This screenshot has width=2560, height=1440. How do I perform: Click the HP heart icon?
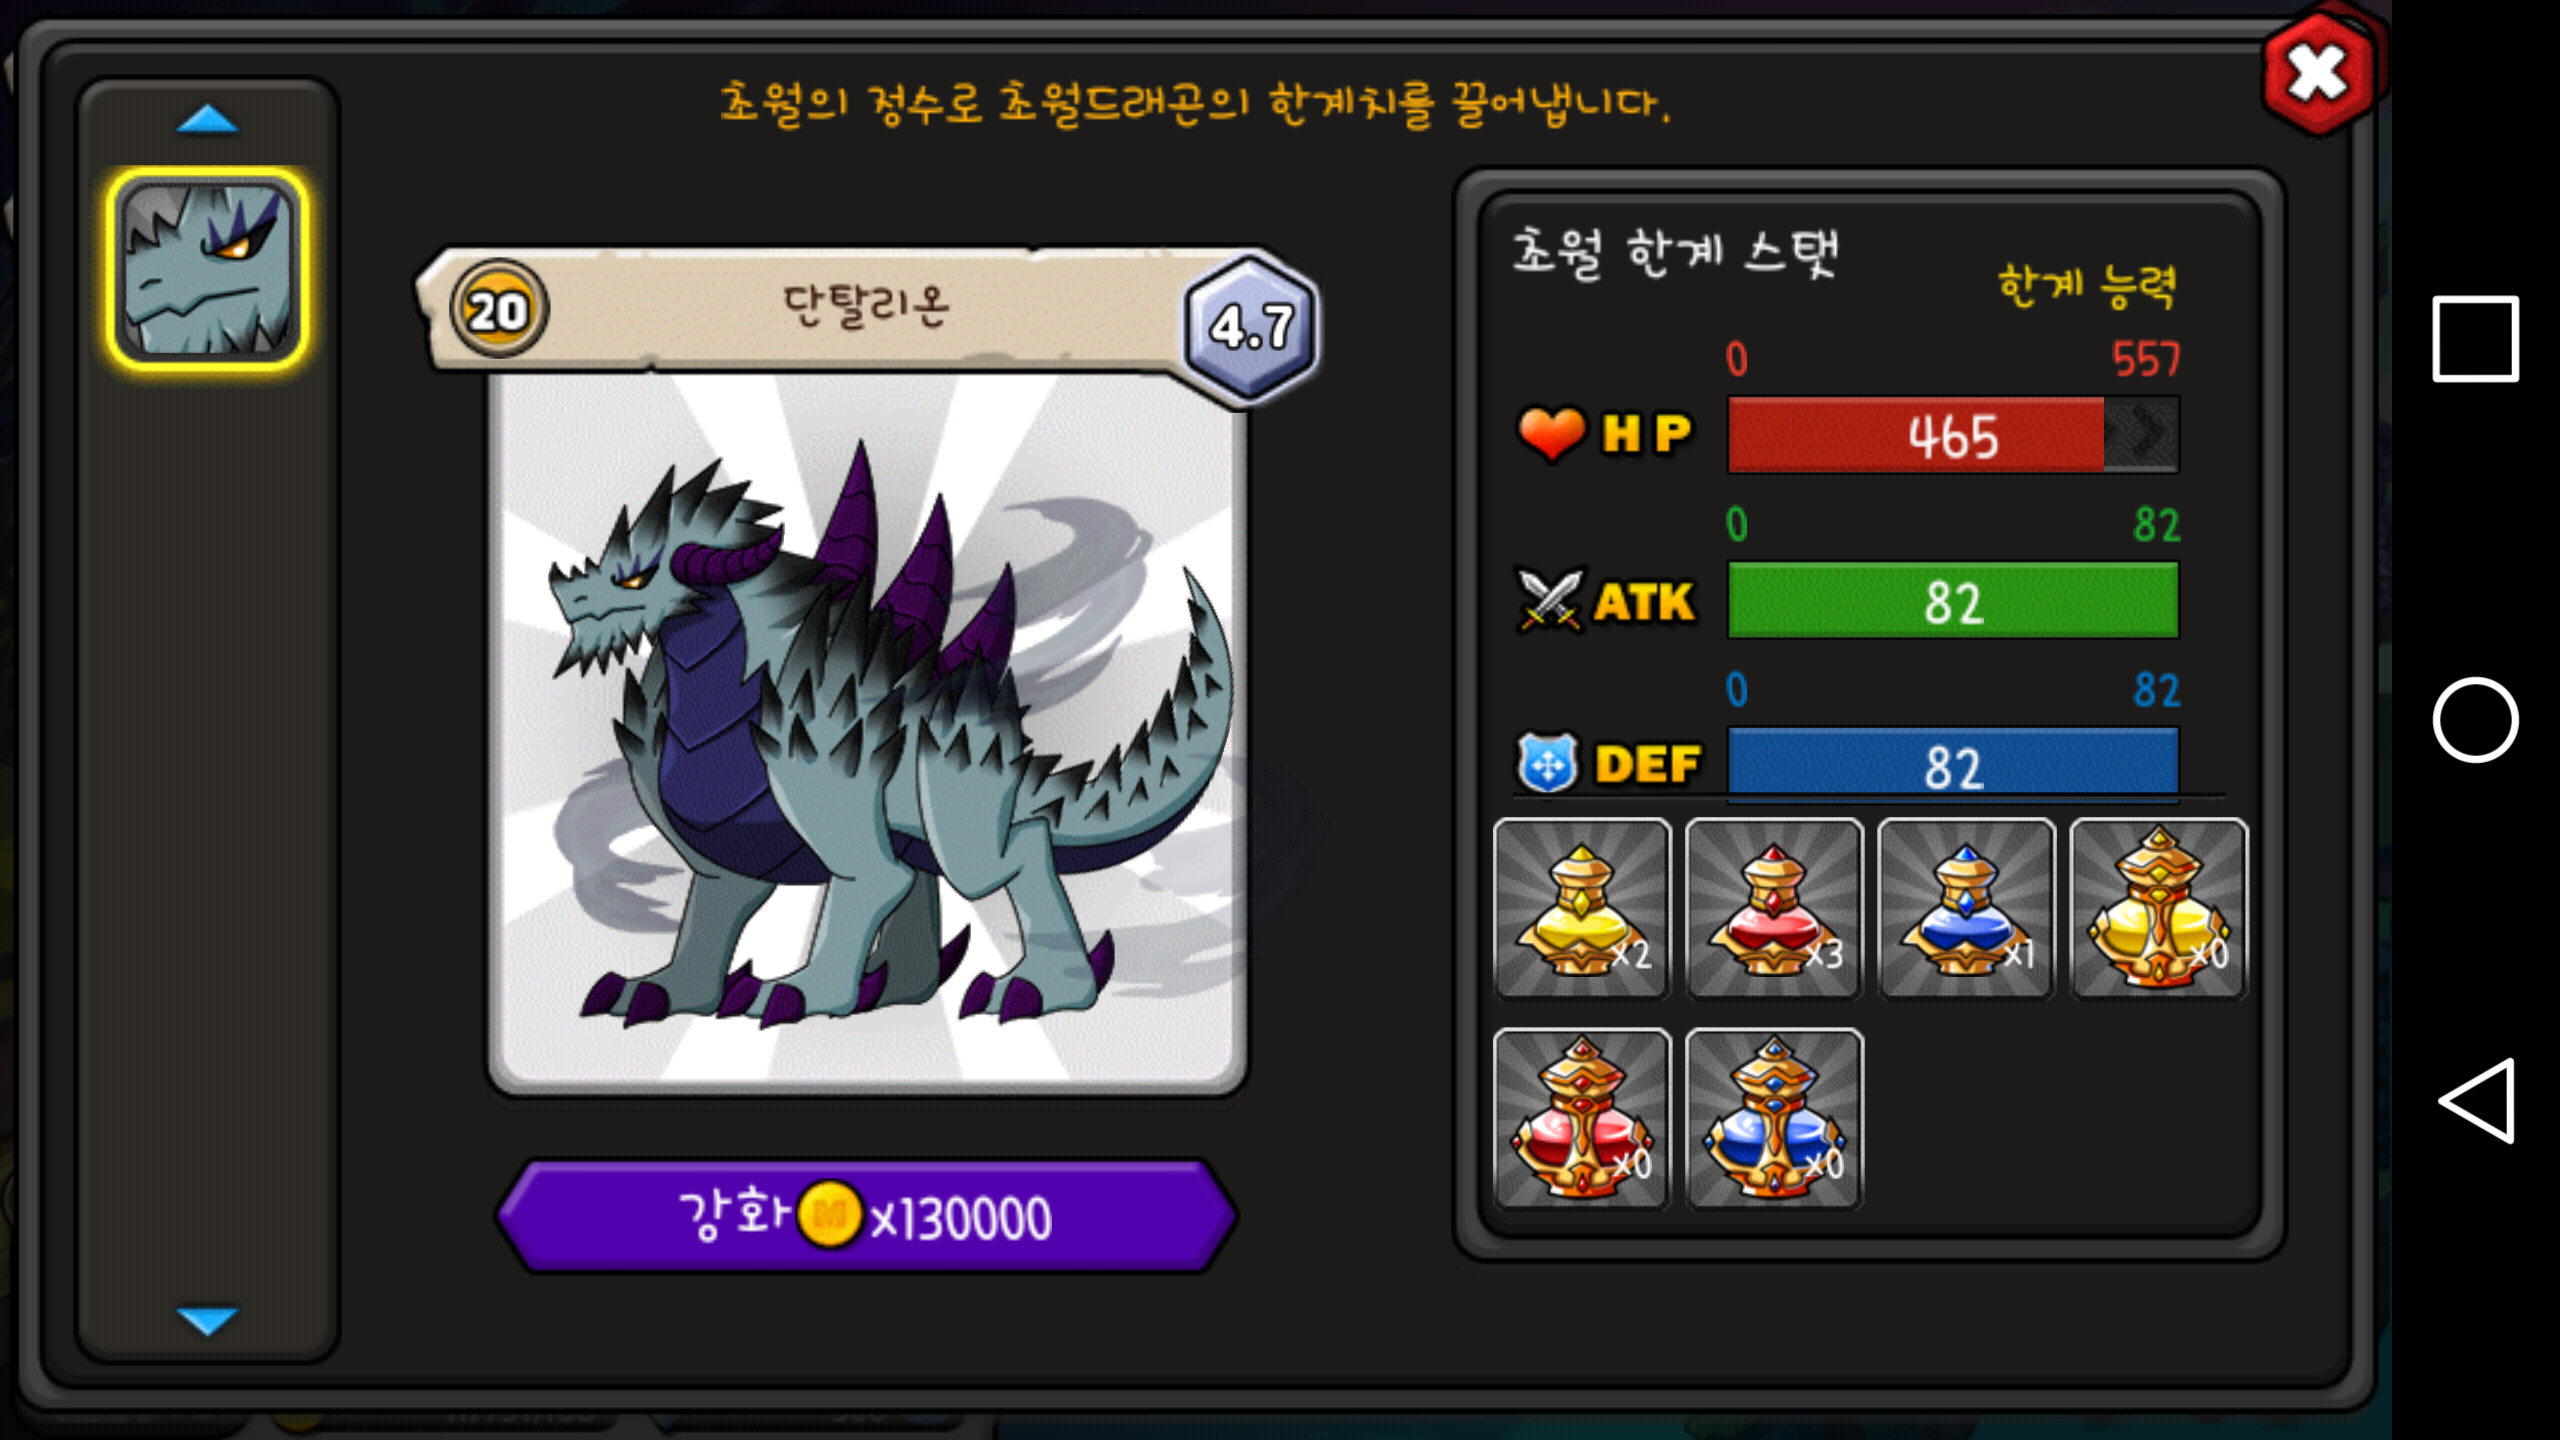pos(1551,434)
